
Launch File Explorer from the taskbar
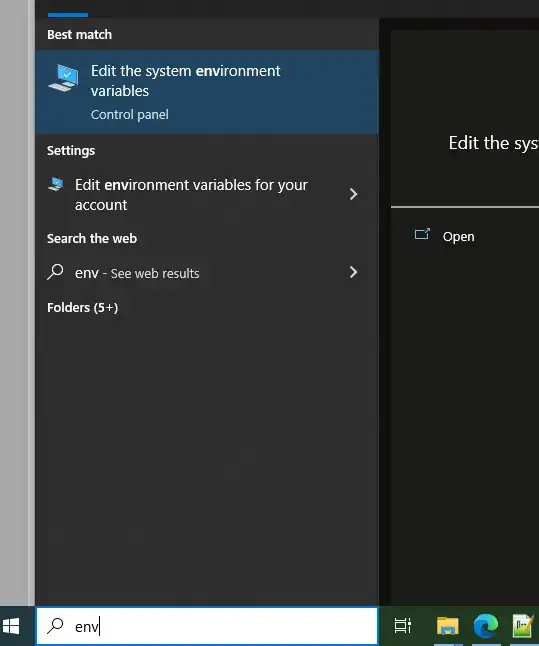coord(448,626)
